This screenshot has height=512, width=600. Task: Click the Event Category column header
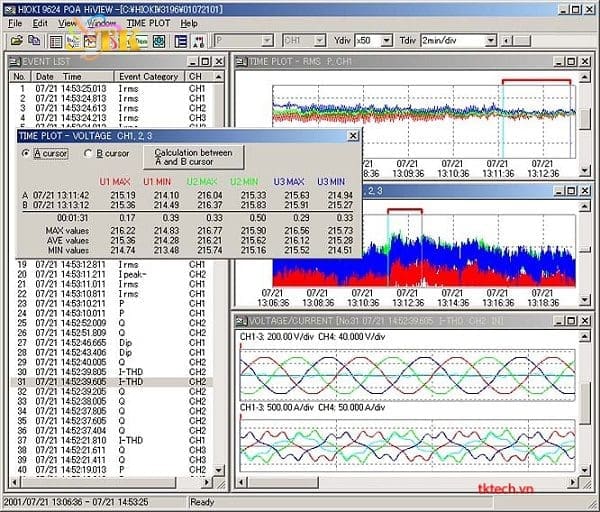(148, 76)
